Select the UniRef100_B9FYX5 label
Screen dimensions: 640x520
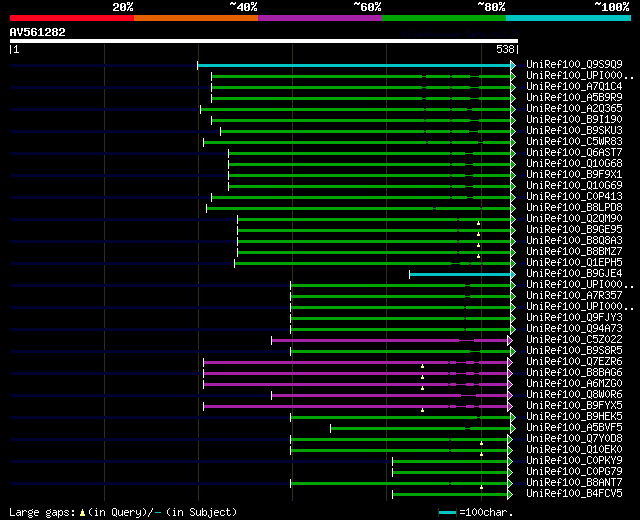(574, 406)
